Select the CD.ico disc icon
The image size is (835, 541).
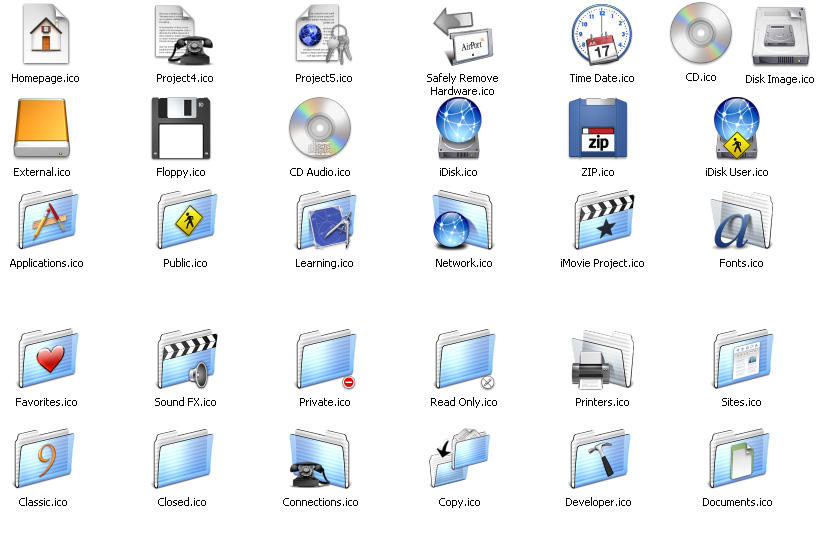pos(701,33)
